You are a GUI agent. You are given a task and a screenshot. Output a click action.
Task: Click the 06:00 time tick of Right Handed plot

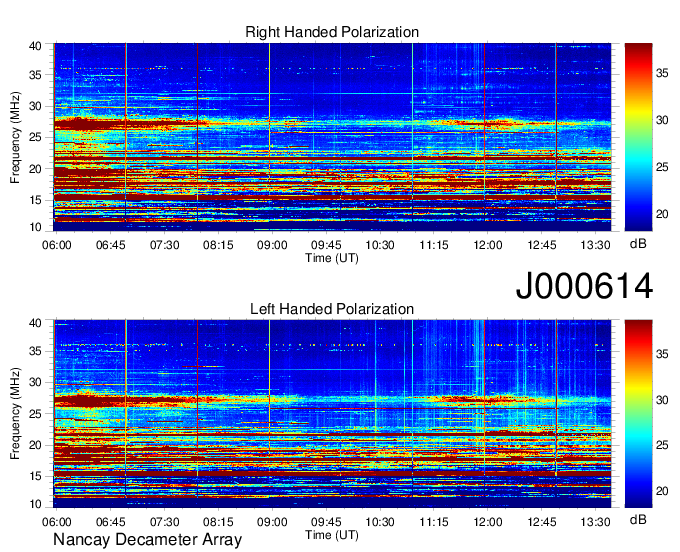click(56, 245)
